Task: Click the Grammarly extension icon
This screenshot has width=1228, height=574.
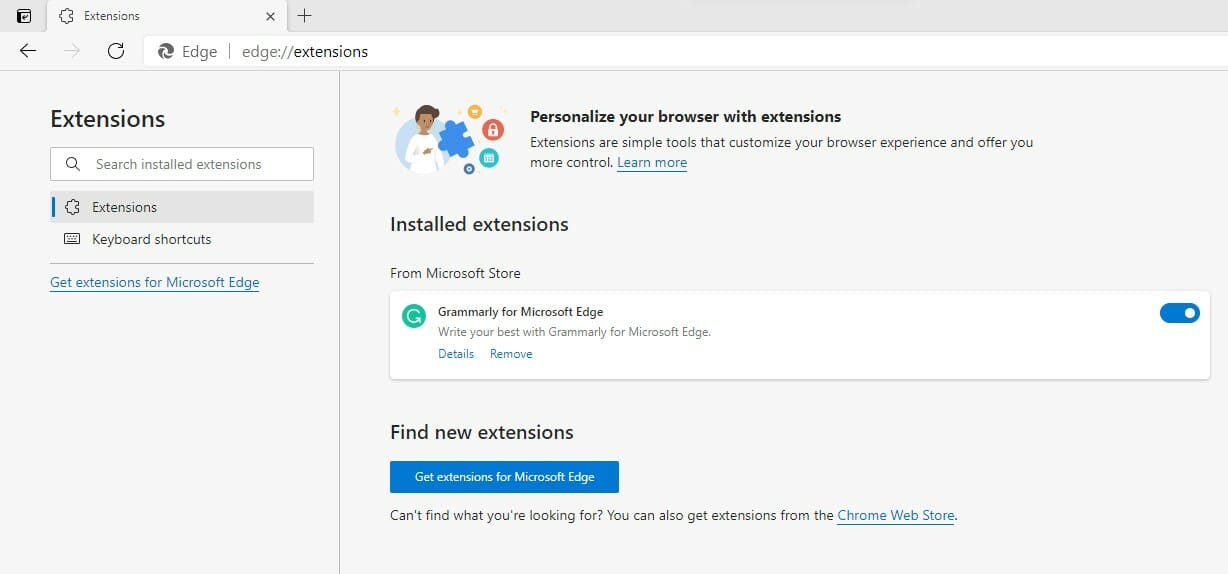Action: point(413,317)
